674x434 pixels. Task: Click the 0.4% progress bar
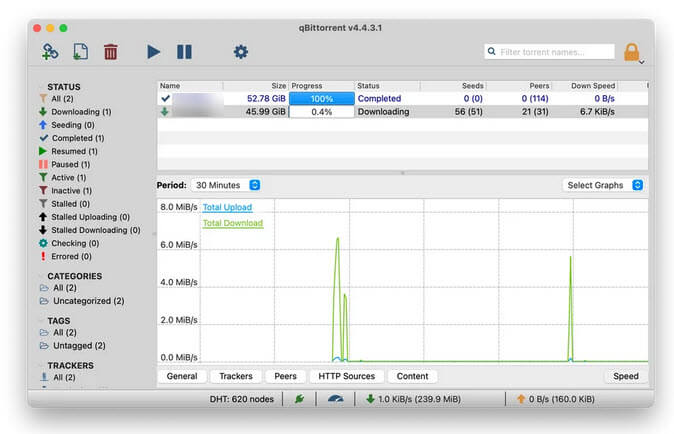322,112
